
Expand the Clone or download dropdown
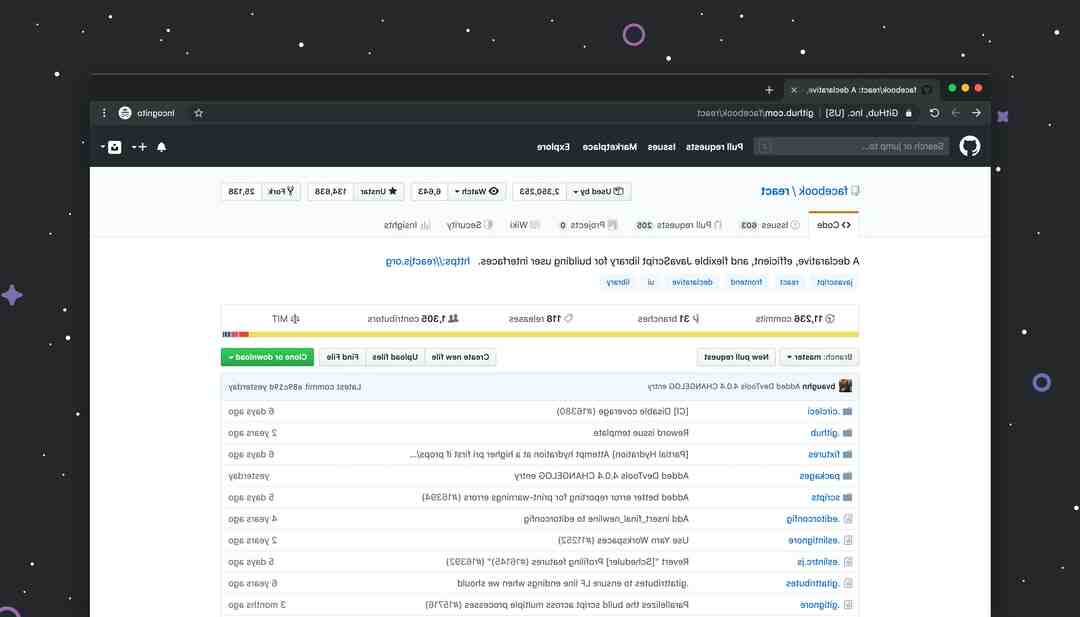coord(267,357)
